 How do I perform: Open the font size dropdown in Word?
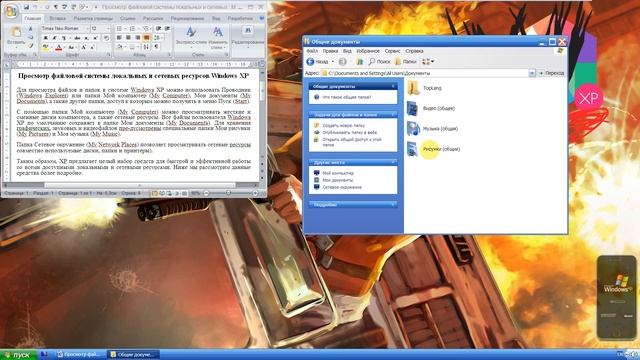pos(108,29)
